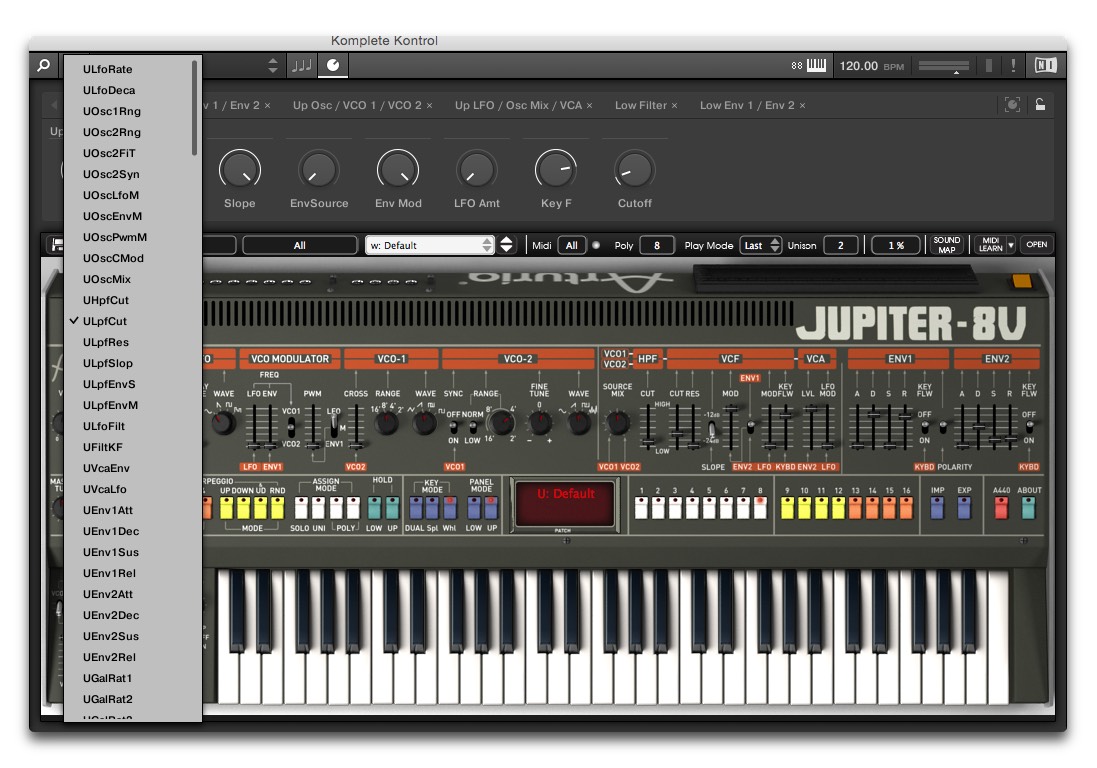Click the SOUND MAP button
The height and width of the screenshot is (768, 1097).
click(x=946, y=244)
